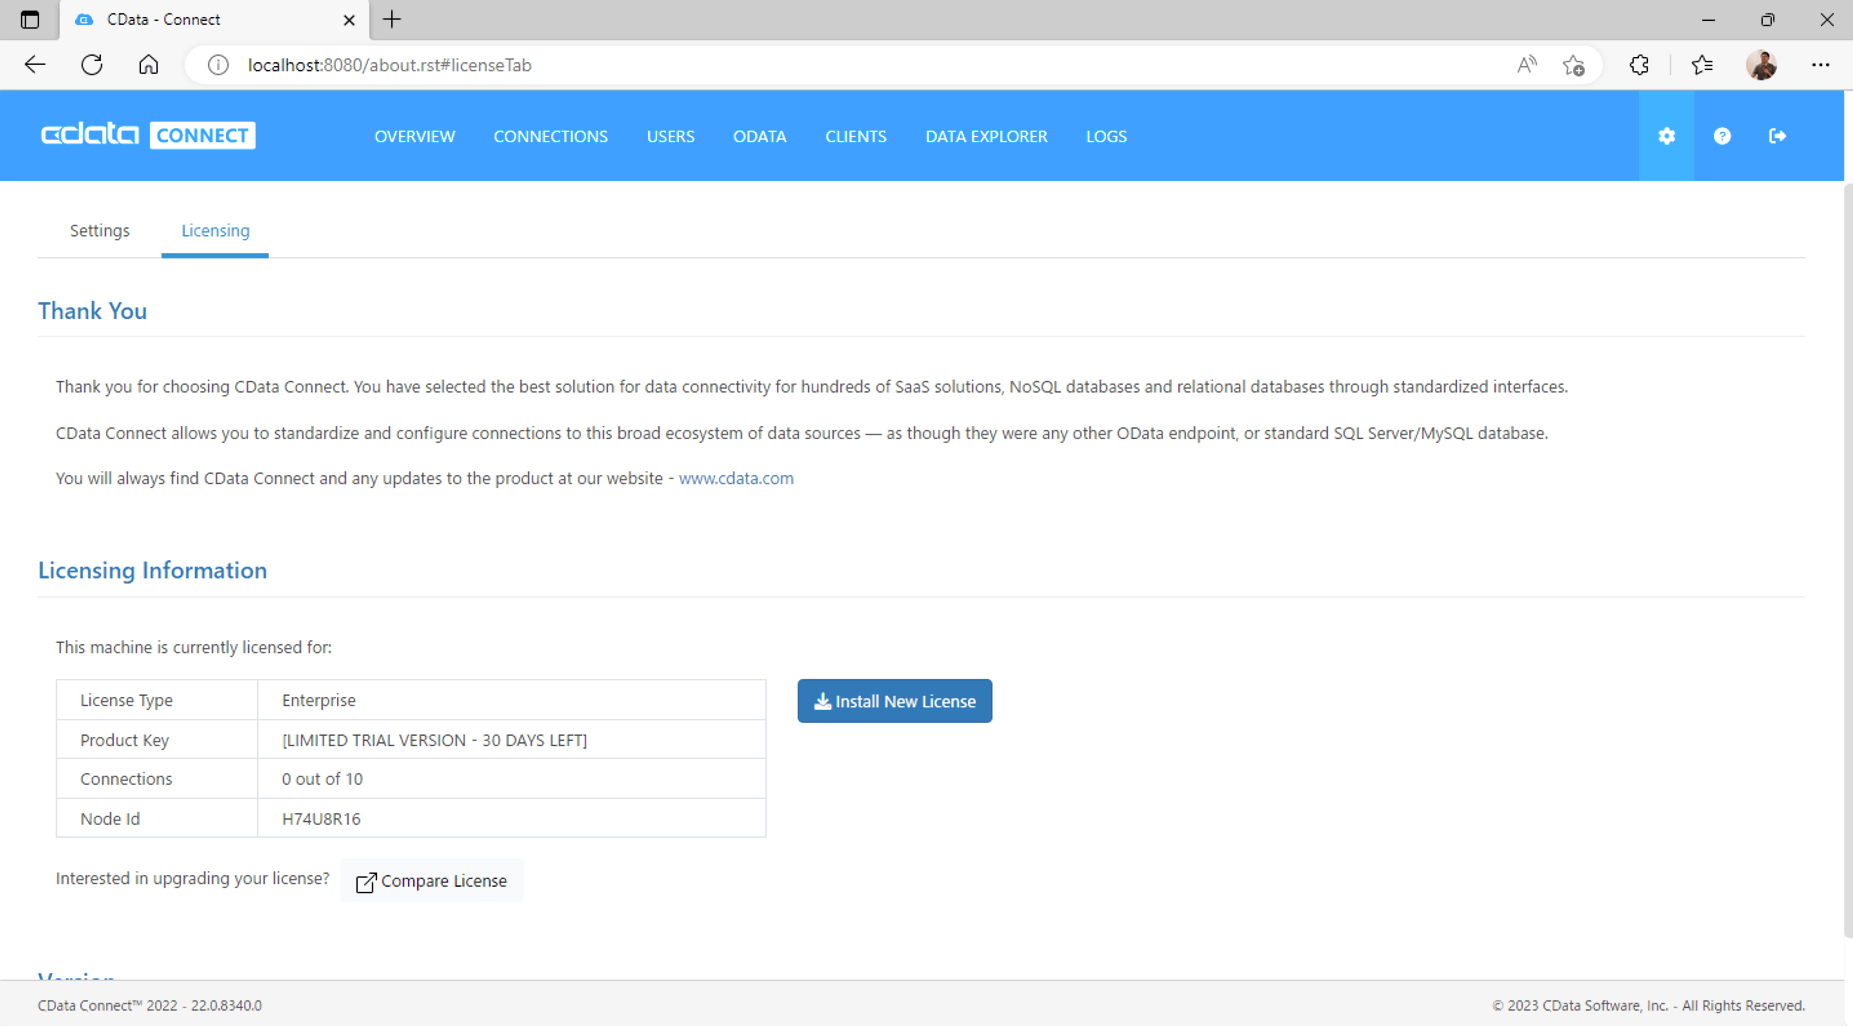Go to the OData section
Viewport: 1853px width, 1026px height.
pos(759,136)
